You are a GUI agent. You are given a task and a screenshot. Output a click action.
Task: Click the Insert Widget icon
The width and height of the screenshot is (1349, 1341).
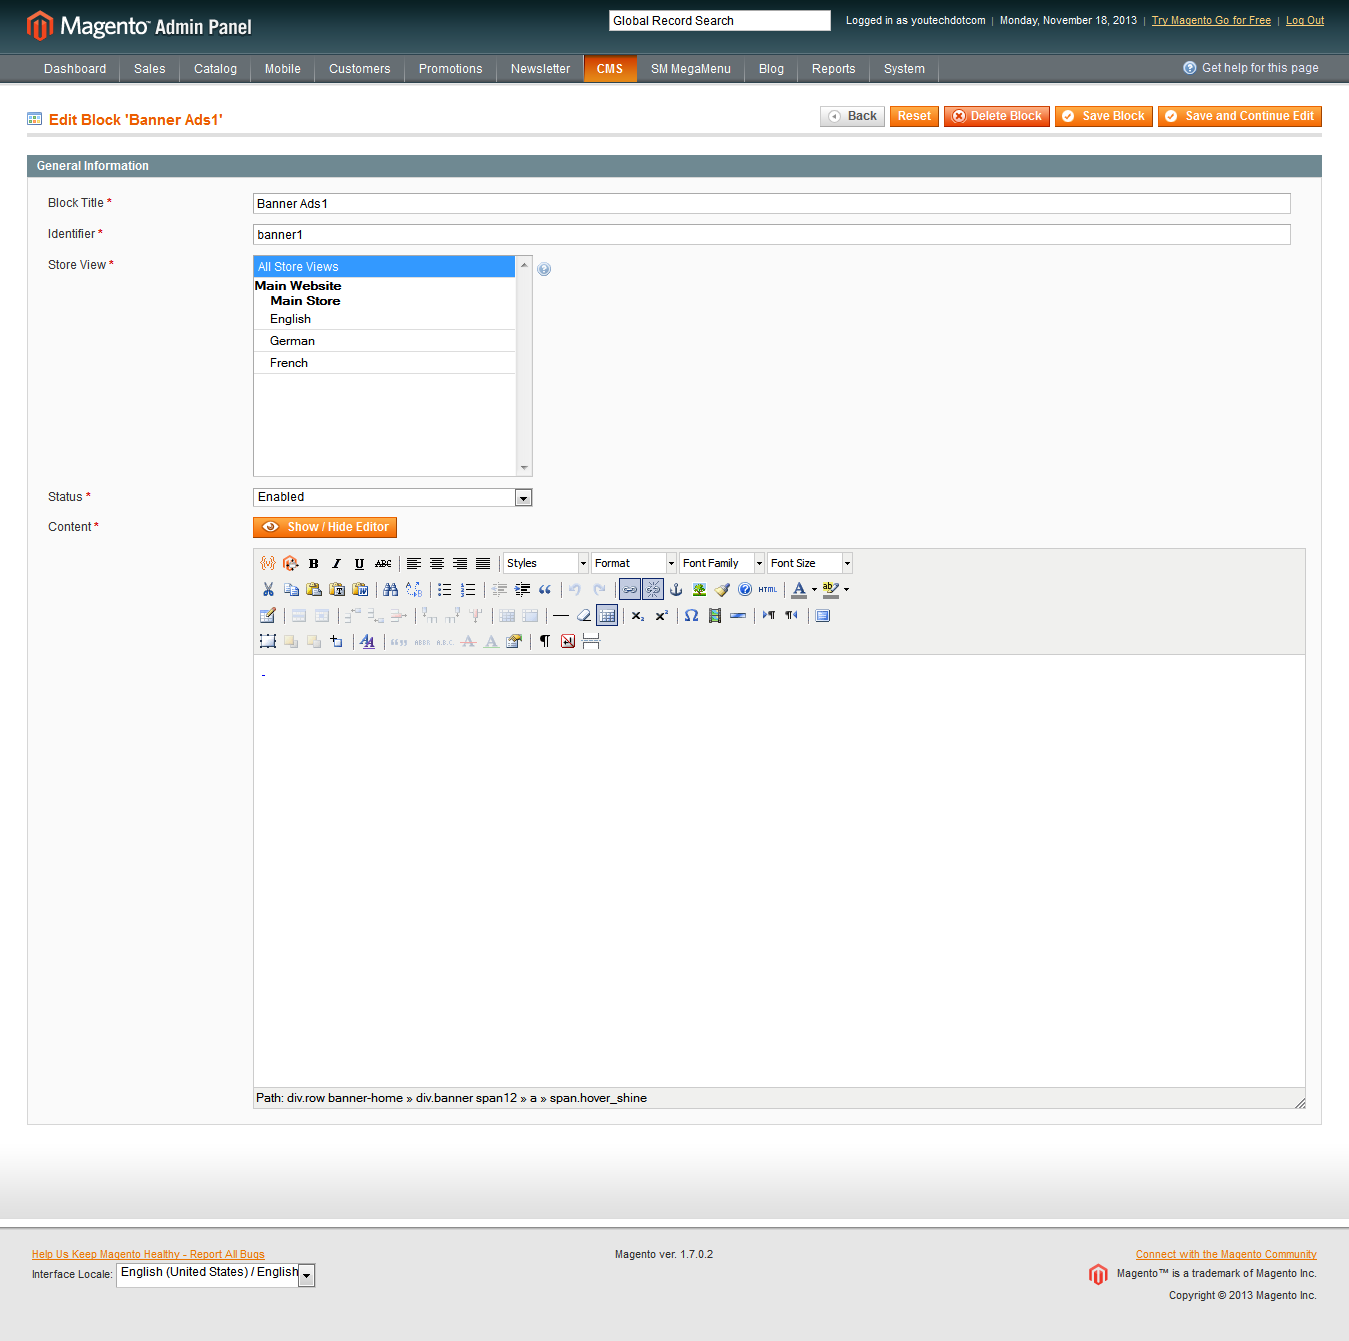point(291,563)
